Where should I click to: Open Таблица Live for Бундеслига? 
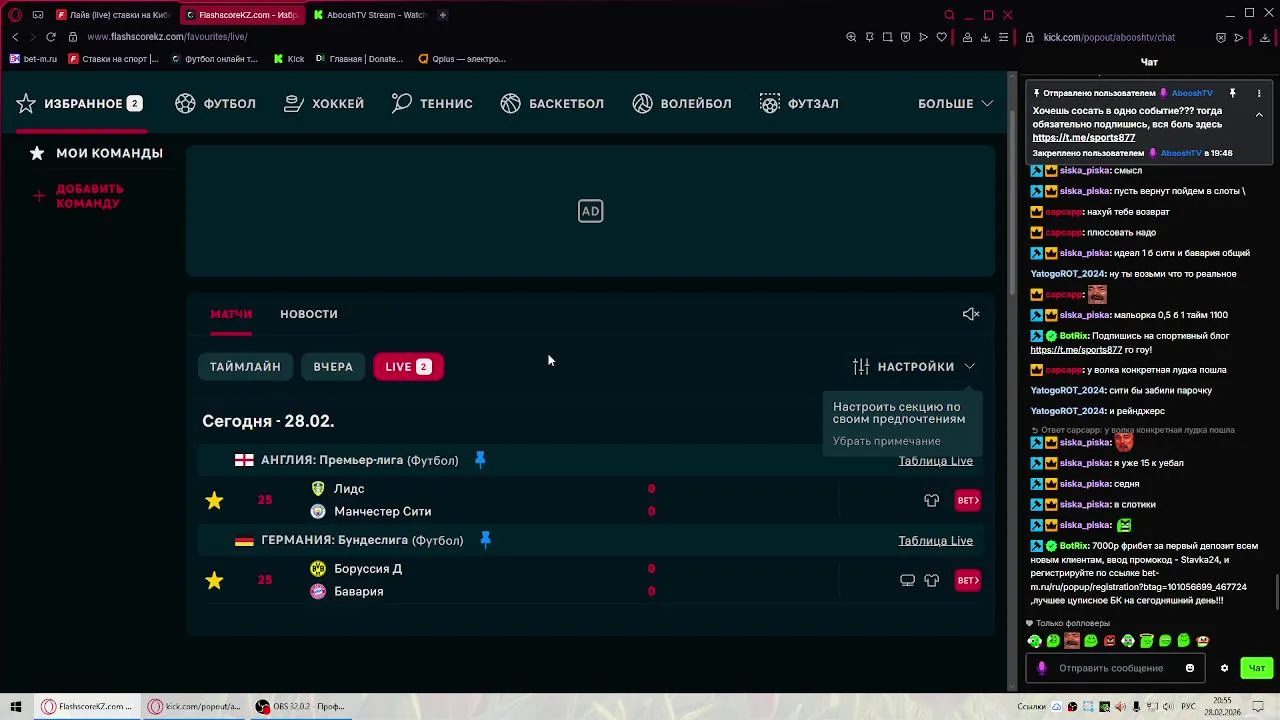(935, 540)
